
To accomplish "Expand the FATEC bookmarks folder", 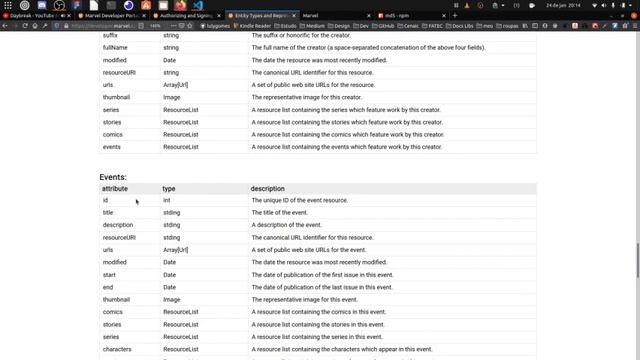I will pyautogui.click(x=433, y=26).
